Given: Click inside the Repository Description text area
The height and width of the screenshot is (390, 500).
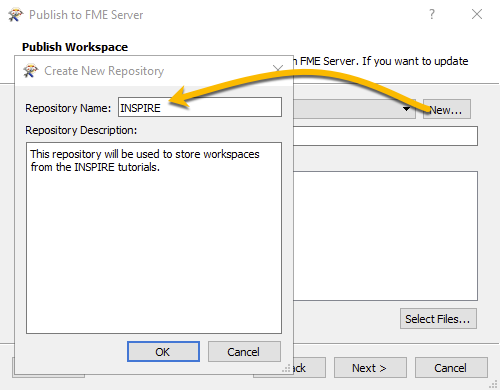Looking at the screenshot, I should [154, 238].
